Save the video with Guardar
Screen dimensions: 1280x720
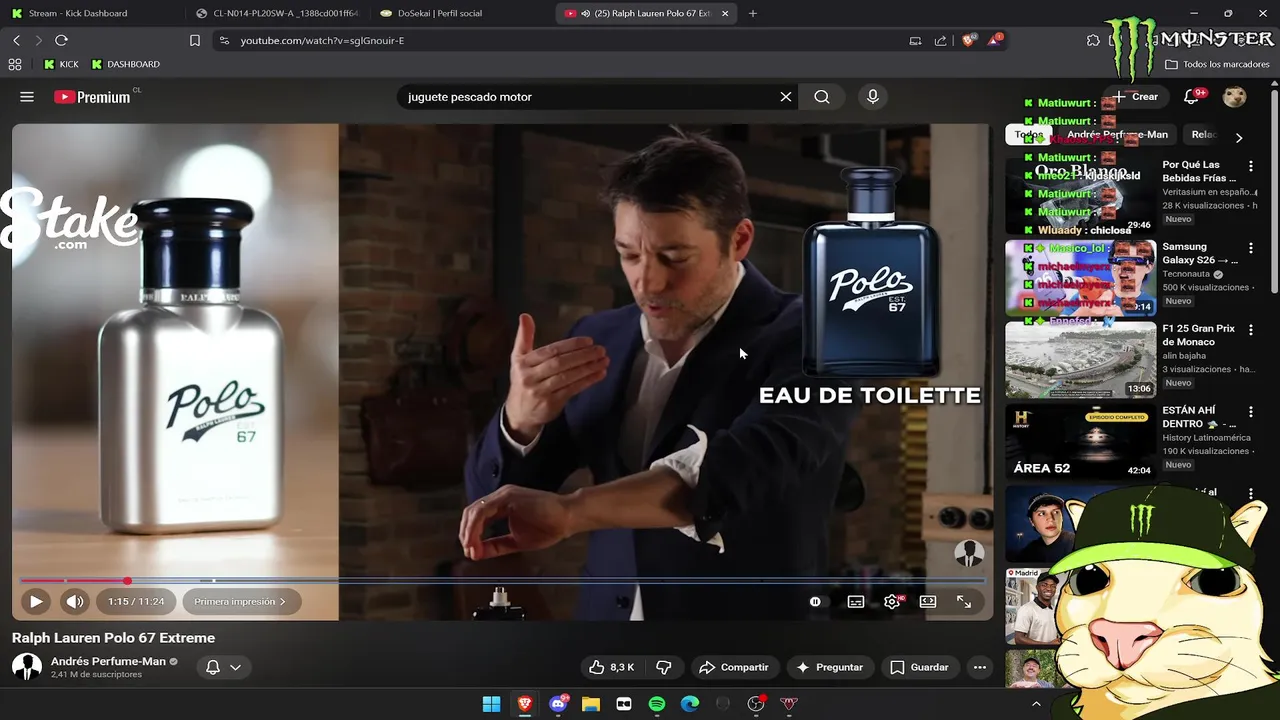click(x=919, y=667)
